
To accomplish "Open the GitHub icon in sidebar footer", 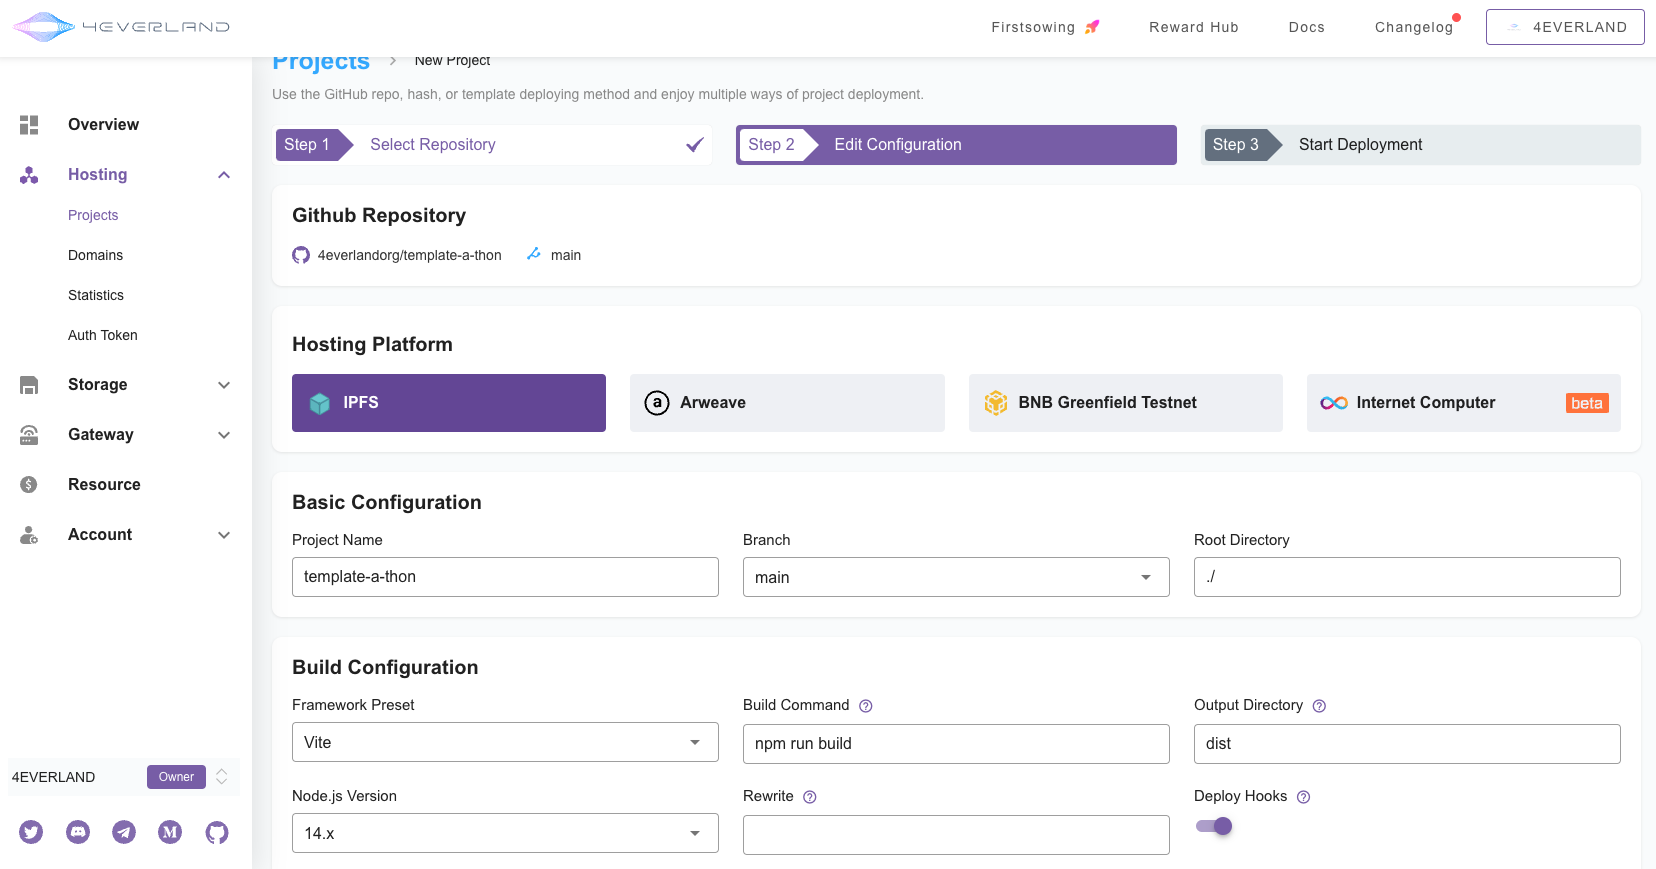I will tap(217, 832).
